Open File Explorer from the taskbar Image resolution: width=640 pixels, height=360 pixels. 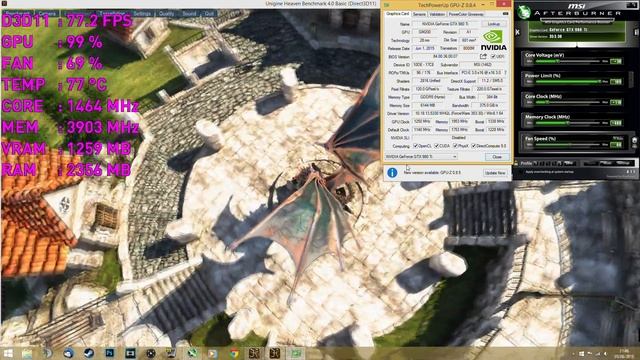click(x=27, y=353)
